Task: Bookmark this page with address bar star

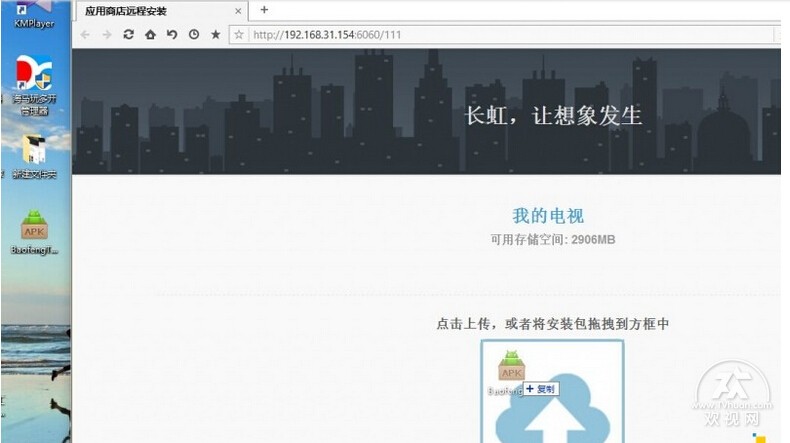Action: tap(239, 34)
